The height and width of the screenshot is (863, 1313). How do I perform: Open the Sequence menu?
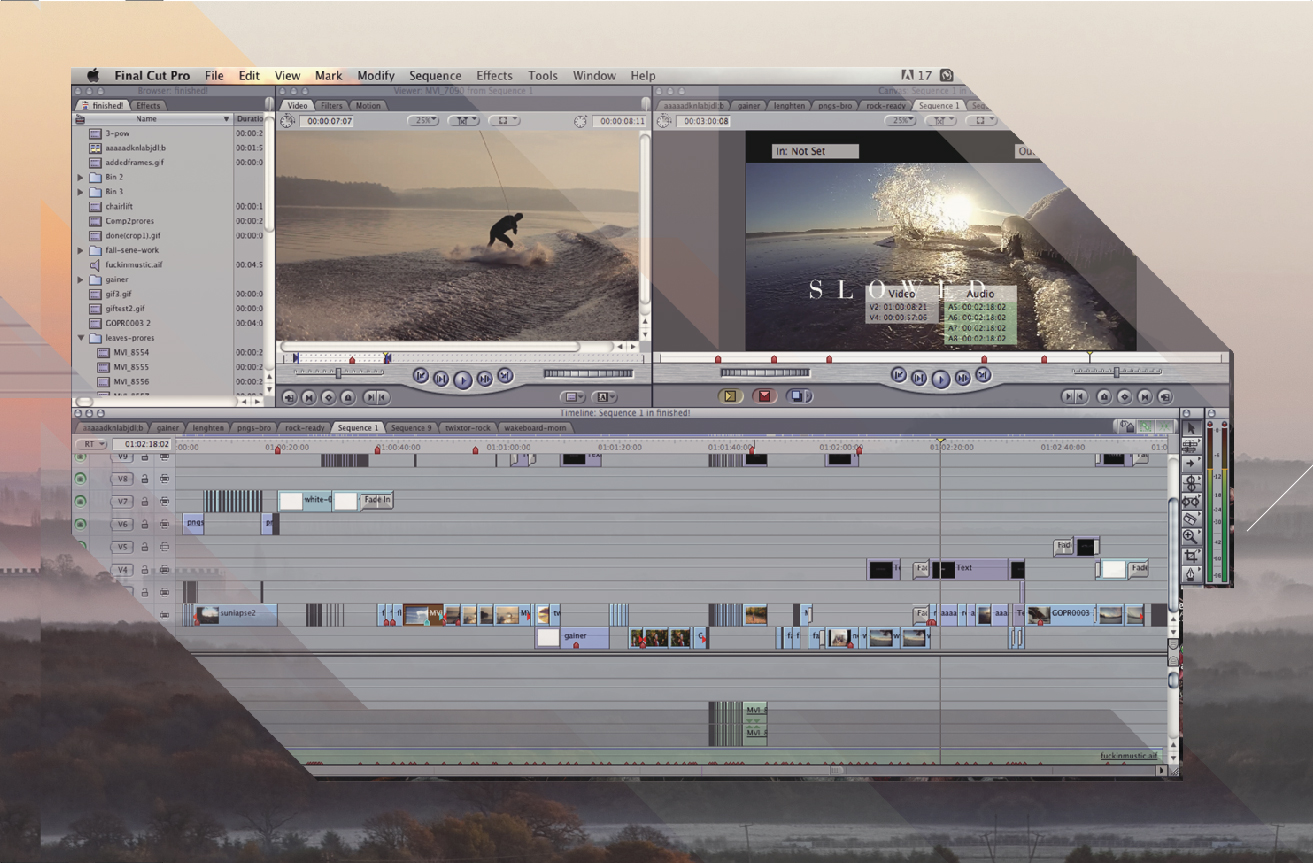pyautogui.click(x=435, y=76)
